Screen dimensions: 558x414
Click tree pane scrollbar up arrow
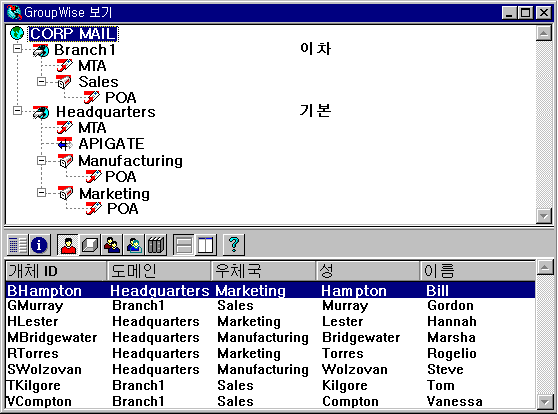click(544, 33)
